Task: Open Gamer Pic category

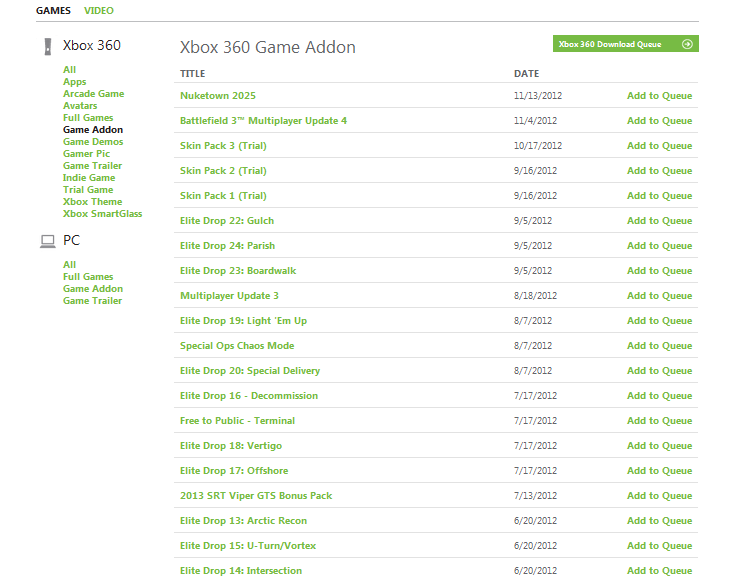Action: click(x=86, y=154)
